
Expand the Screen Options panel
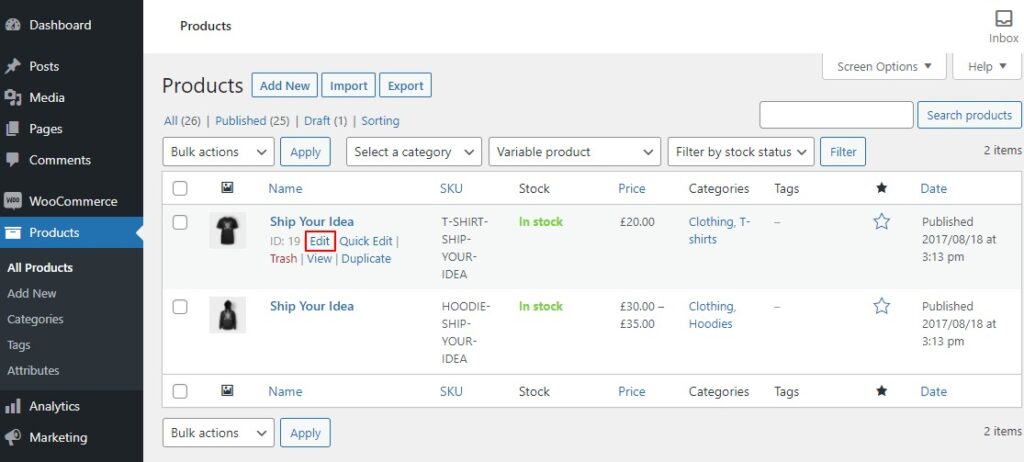click(884, 67)
